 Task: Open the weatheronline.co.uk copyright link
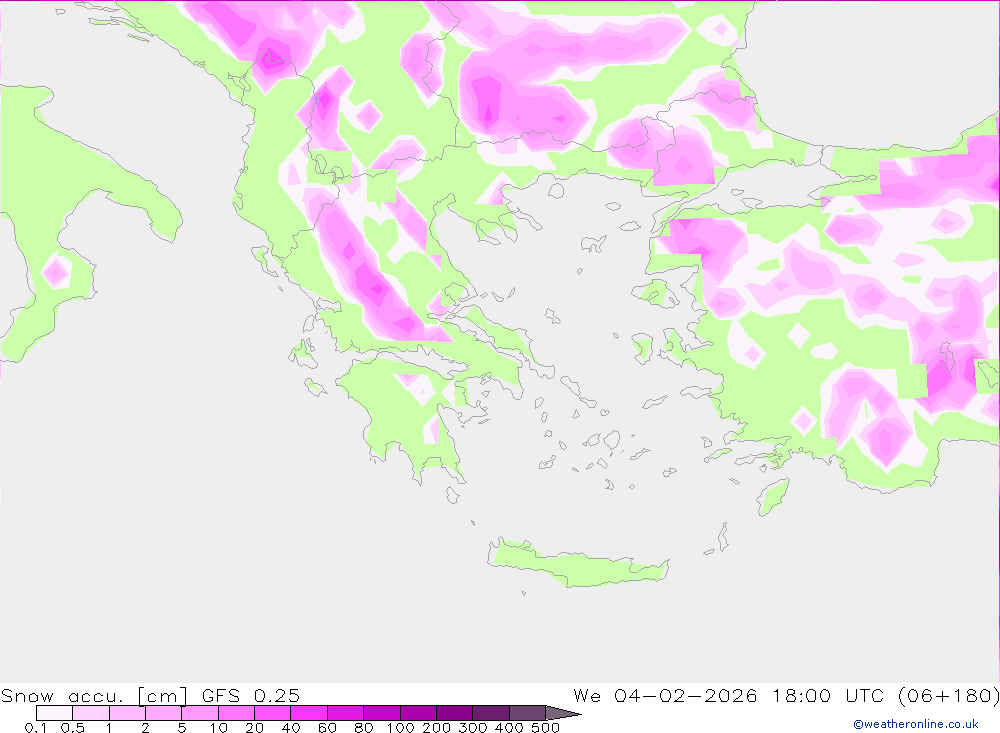click(x=915, y=724)
